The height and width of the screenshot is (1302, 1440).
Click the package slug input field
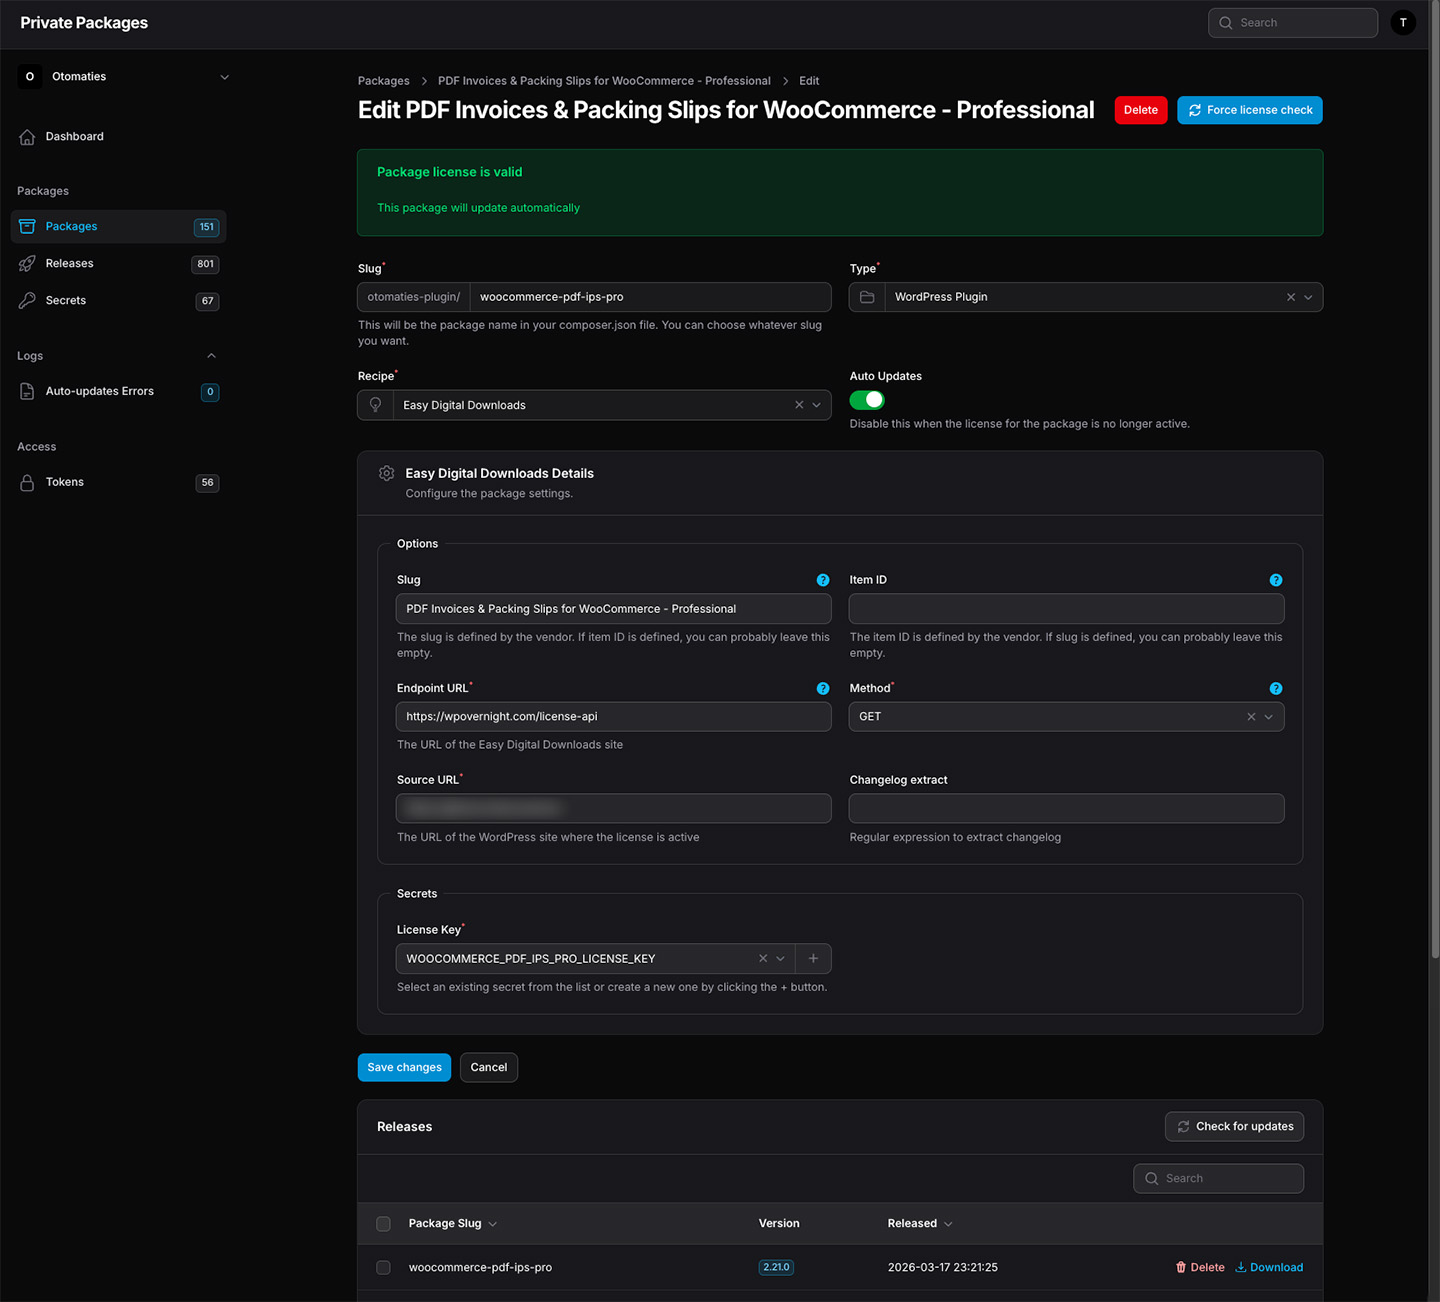(x=650, y=297)
